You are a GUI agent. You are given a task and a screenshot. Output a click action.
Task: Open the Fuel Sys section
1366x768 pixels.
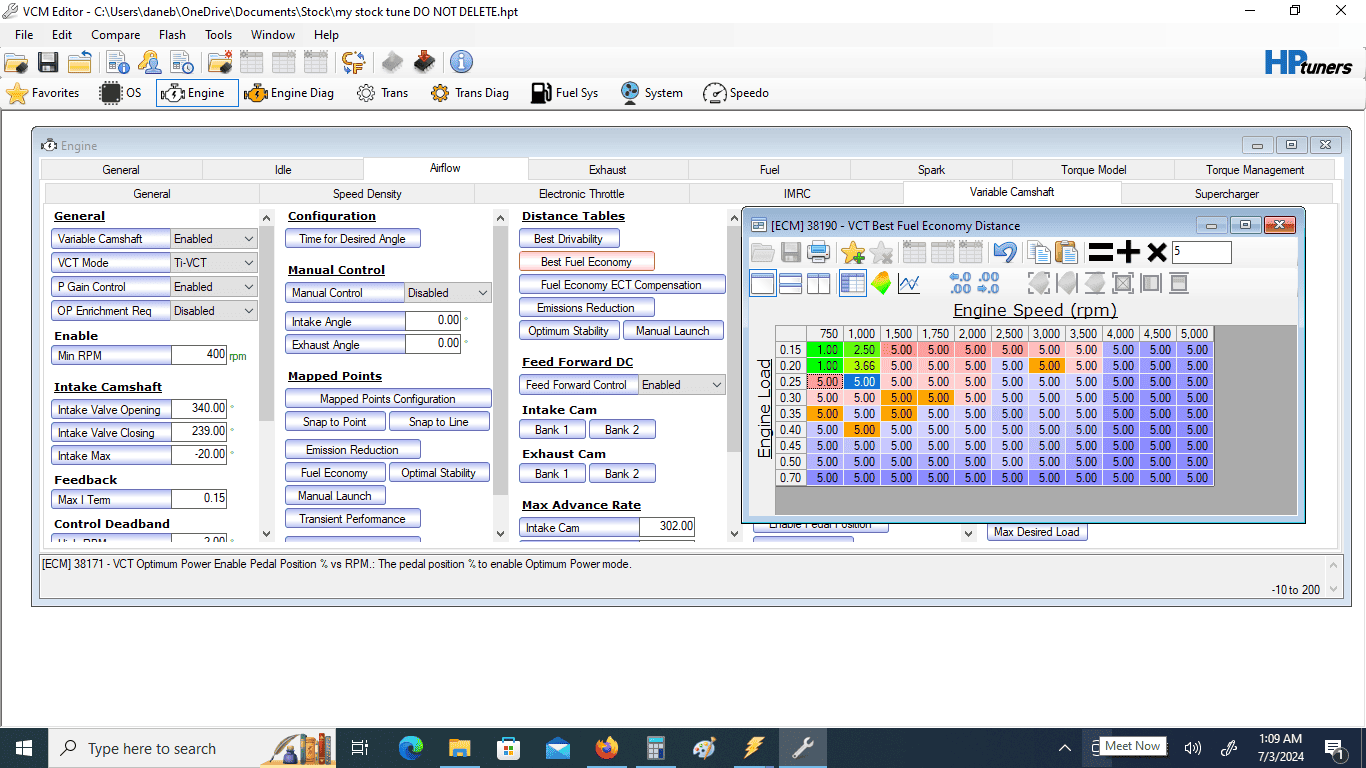564,93
